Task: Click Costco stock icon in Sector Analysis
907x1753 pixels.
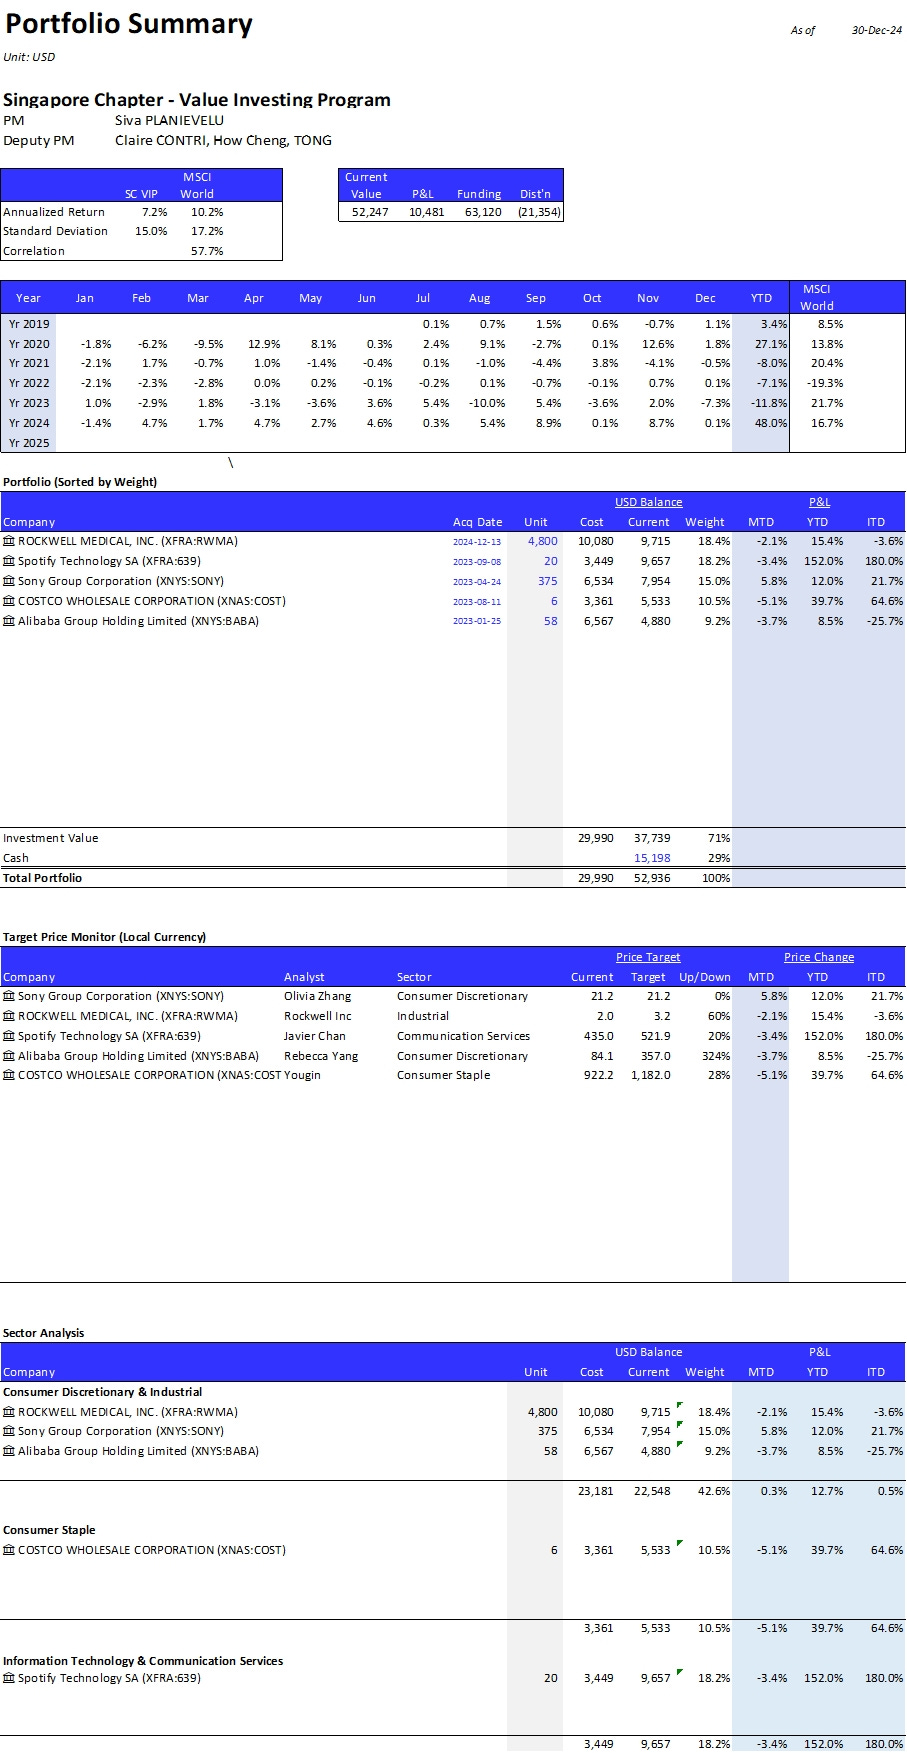Action: (x=9, y=1550)
